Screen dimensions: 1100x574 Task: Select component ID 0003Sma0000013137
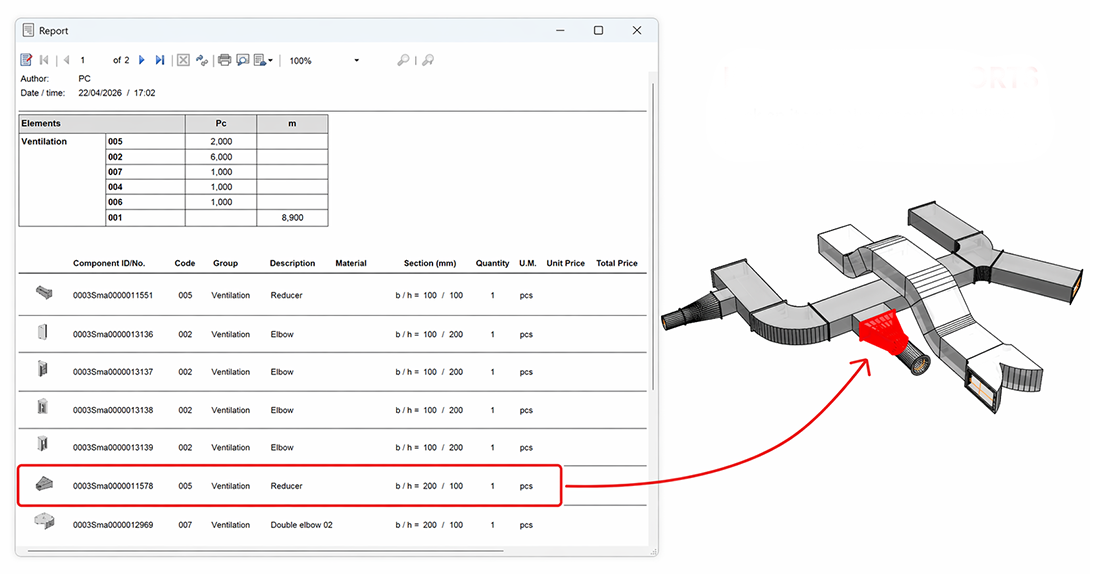[x=113, y=372]
